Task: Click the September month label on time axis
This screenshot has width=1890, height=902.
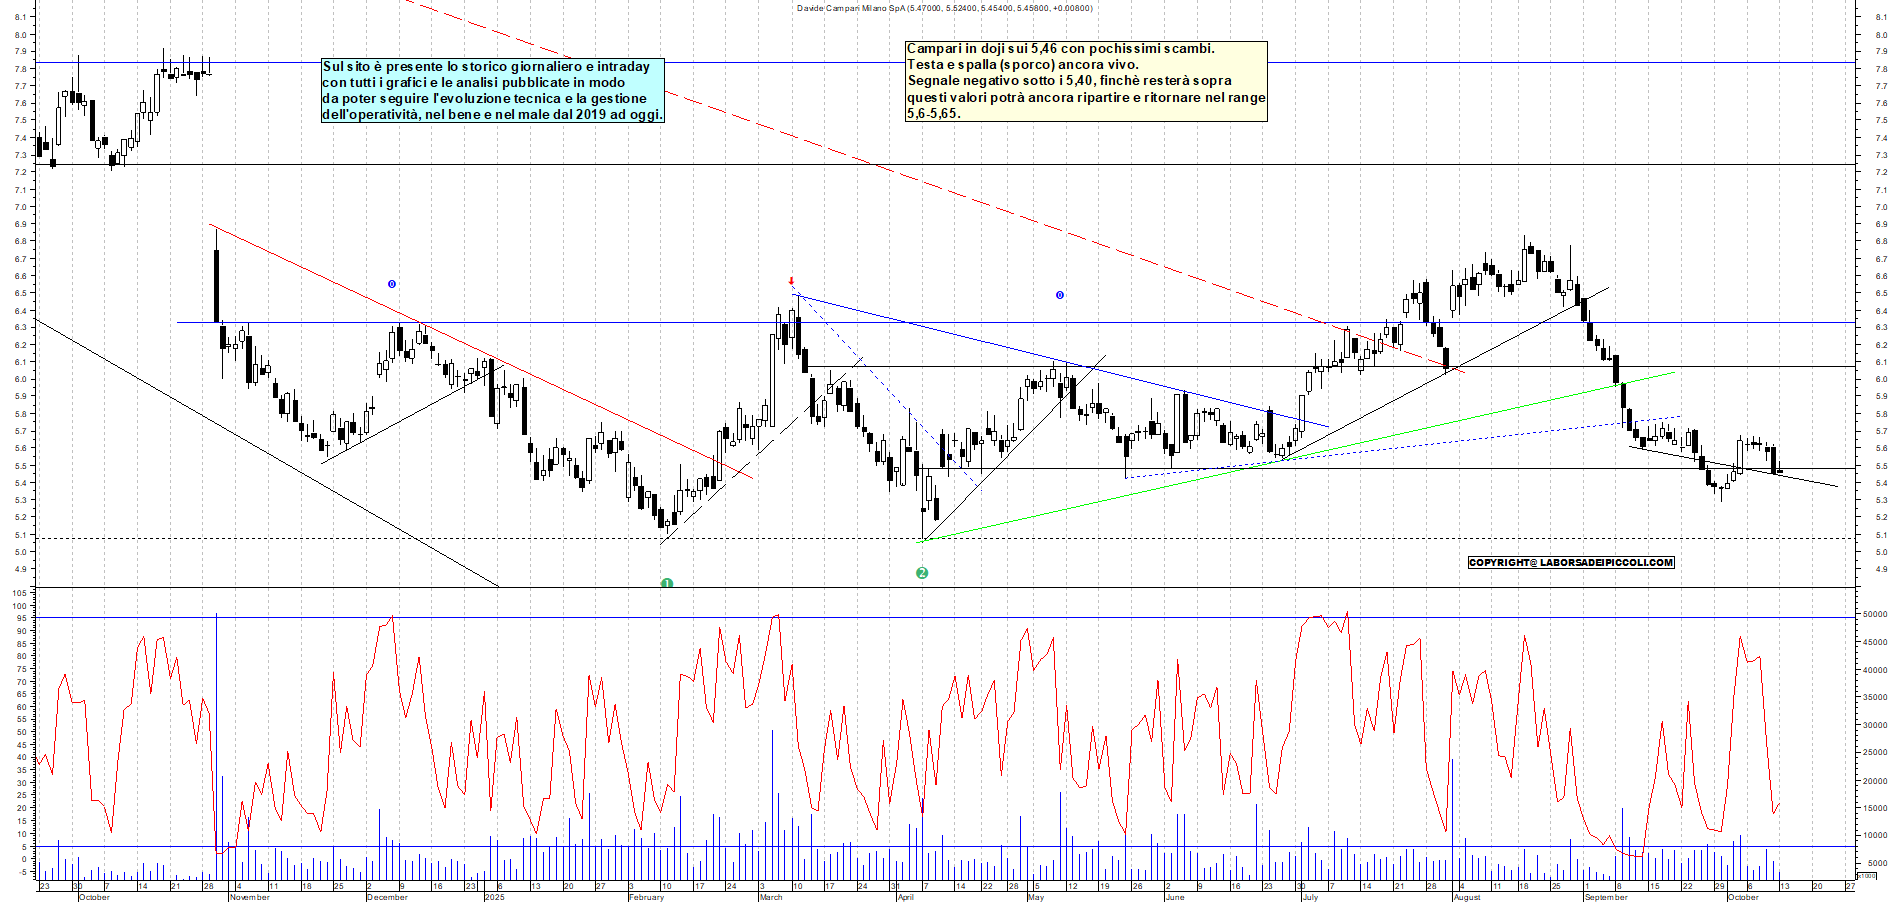Action: [x=1605, y=897]
